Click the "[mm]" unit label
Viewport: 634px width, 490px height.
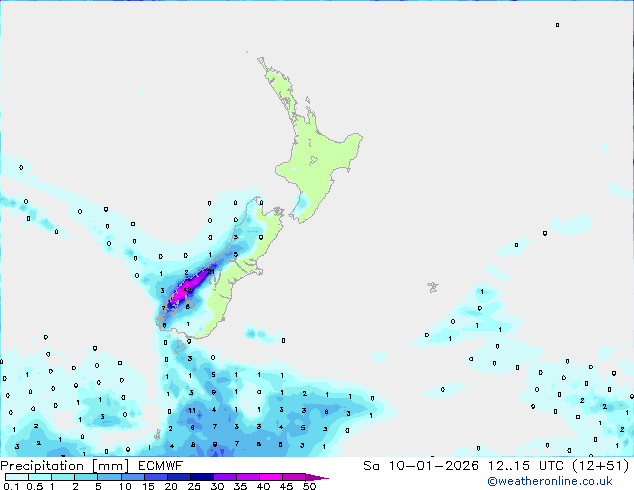110,466
